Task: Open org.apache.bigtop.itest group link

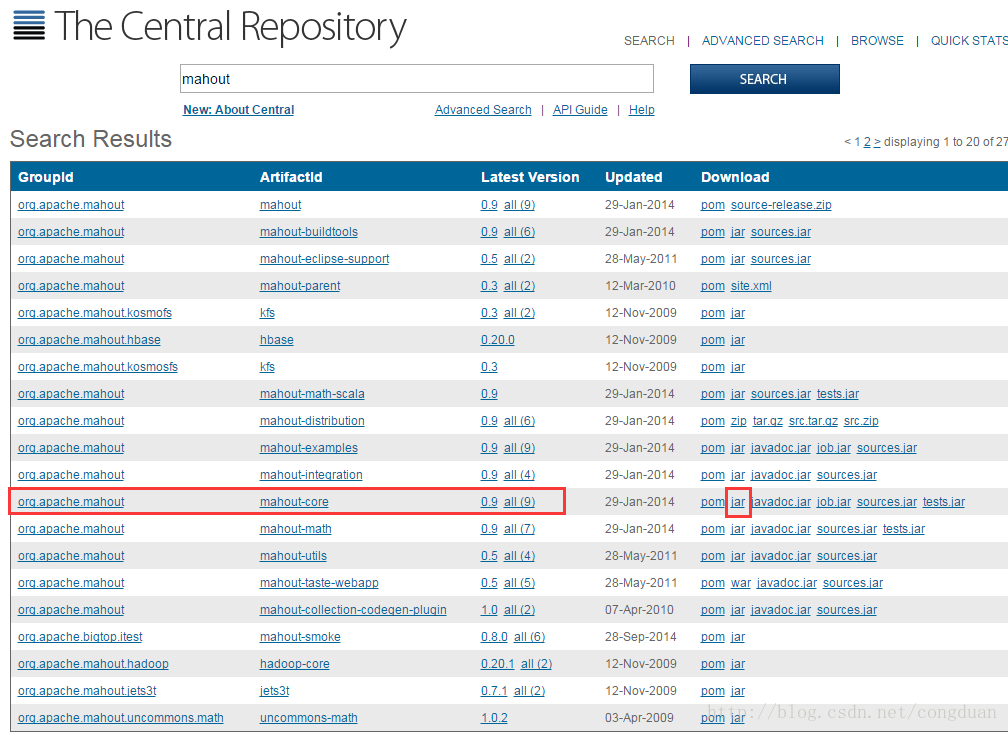Action: pos(80,637)
